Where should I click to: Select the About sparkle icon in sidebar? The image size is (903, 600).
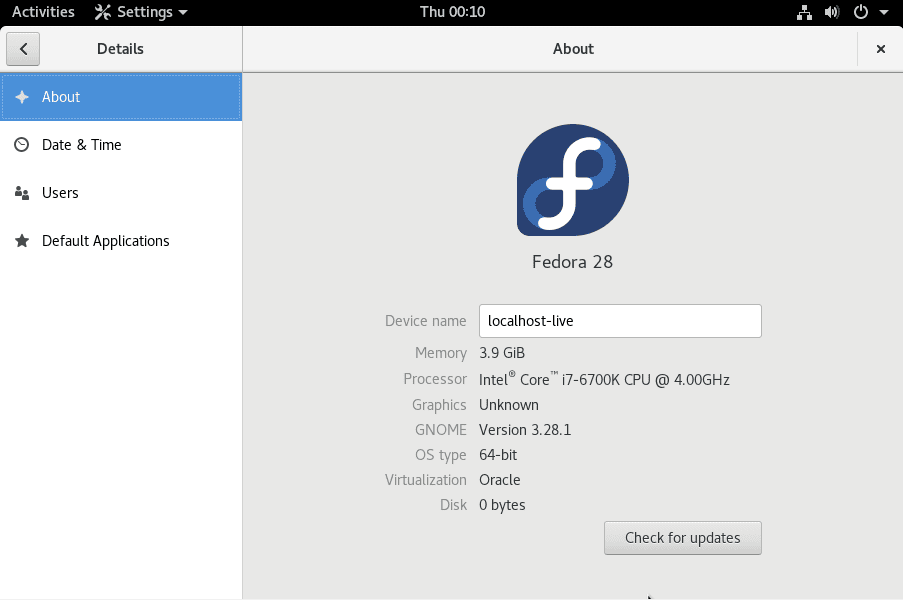(x=22, y=97)
